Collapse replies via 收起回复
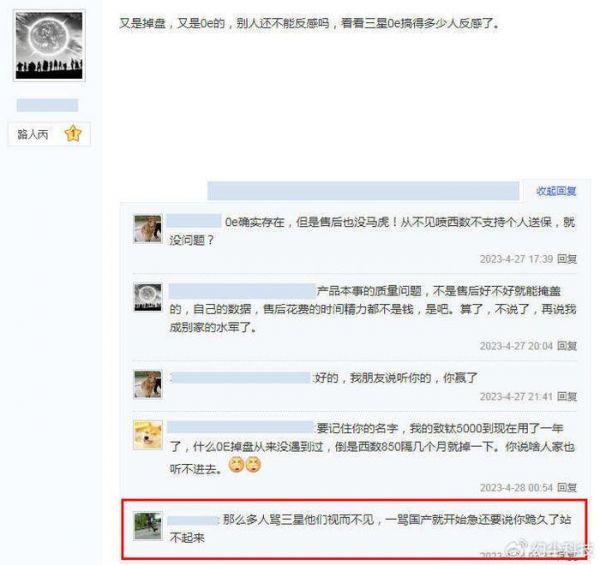 coord(556,191)
